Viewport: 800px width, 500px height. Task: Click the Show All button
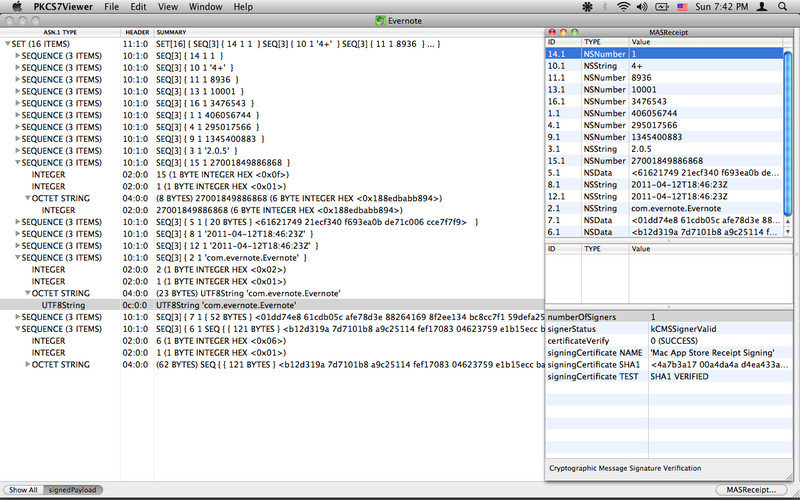coord(23,490)
